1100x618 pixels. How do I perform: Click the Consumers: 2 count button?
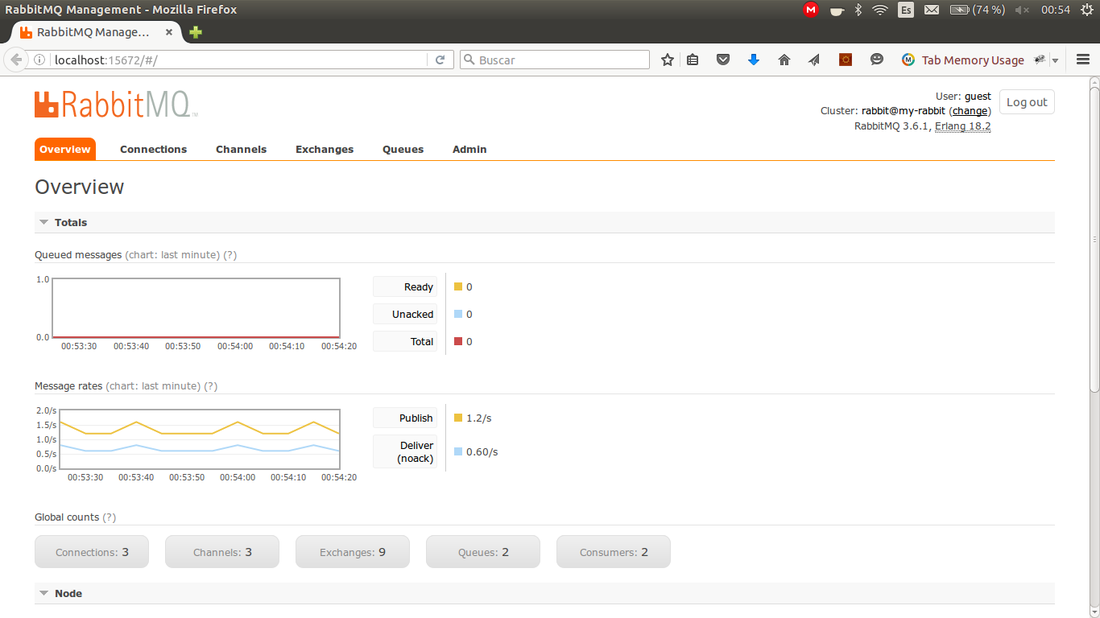[x=613, y=552]
